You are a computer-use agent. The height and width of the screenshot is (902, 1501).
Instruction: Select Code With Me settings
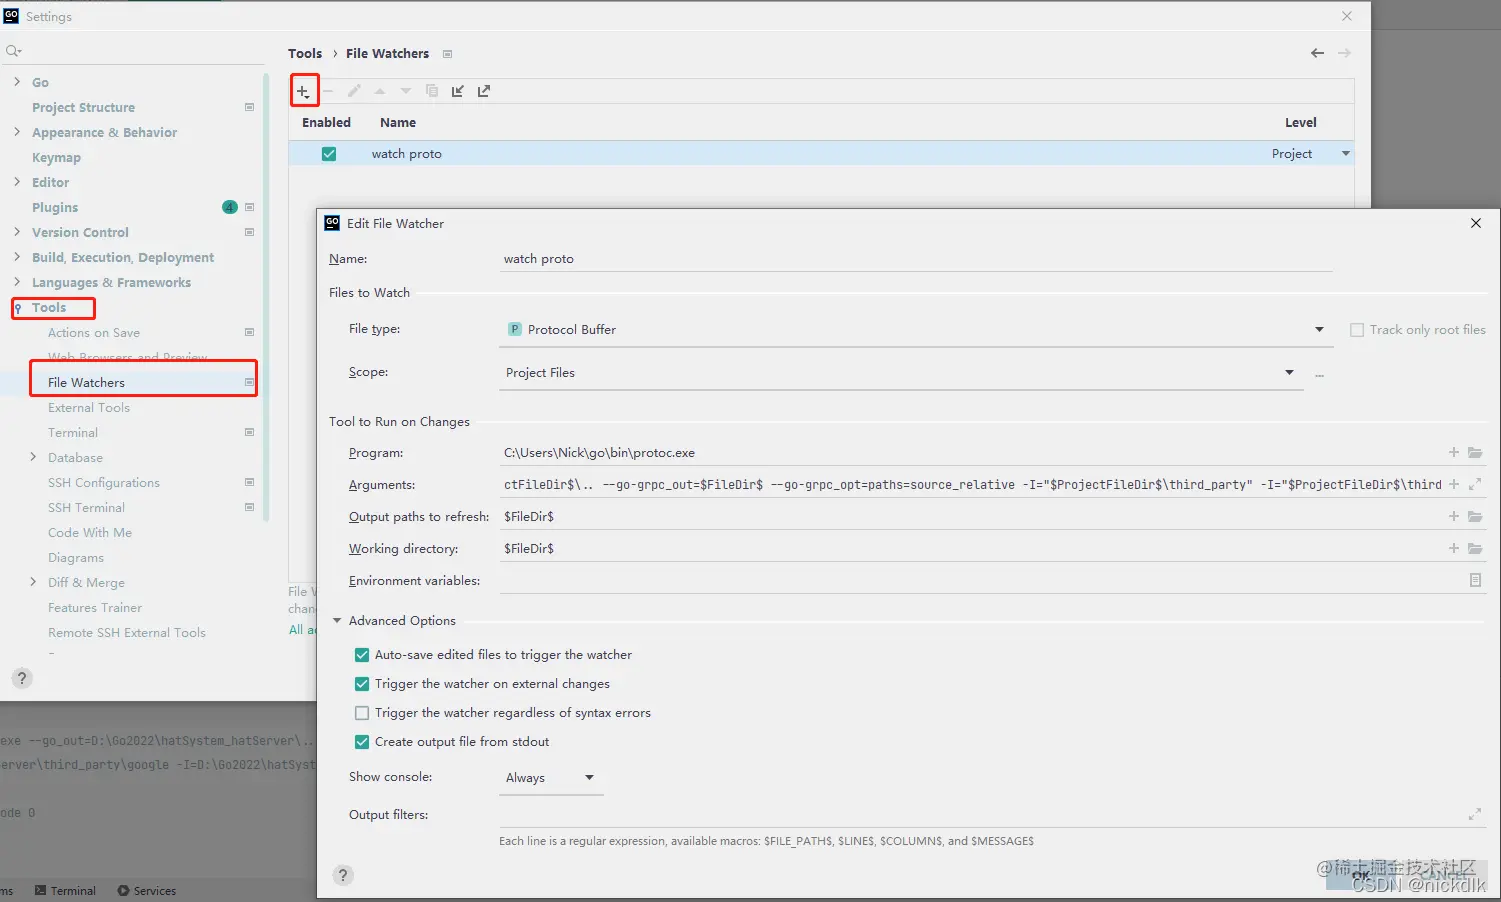pos(90,532)
